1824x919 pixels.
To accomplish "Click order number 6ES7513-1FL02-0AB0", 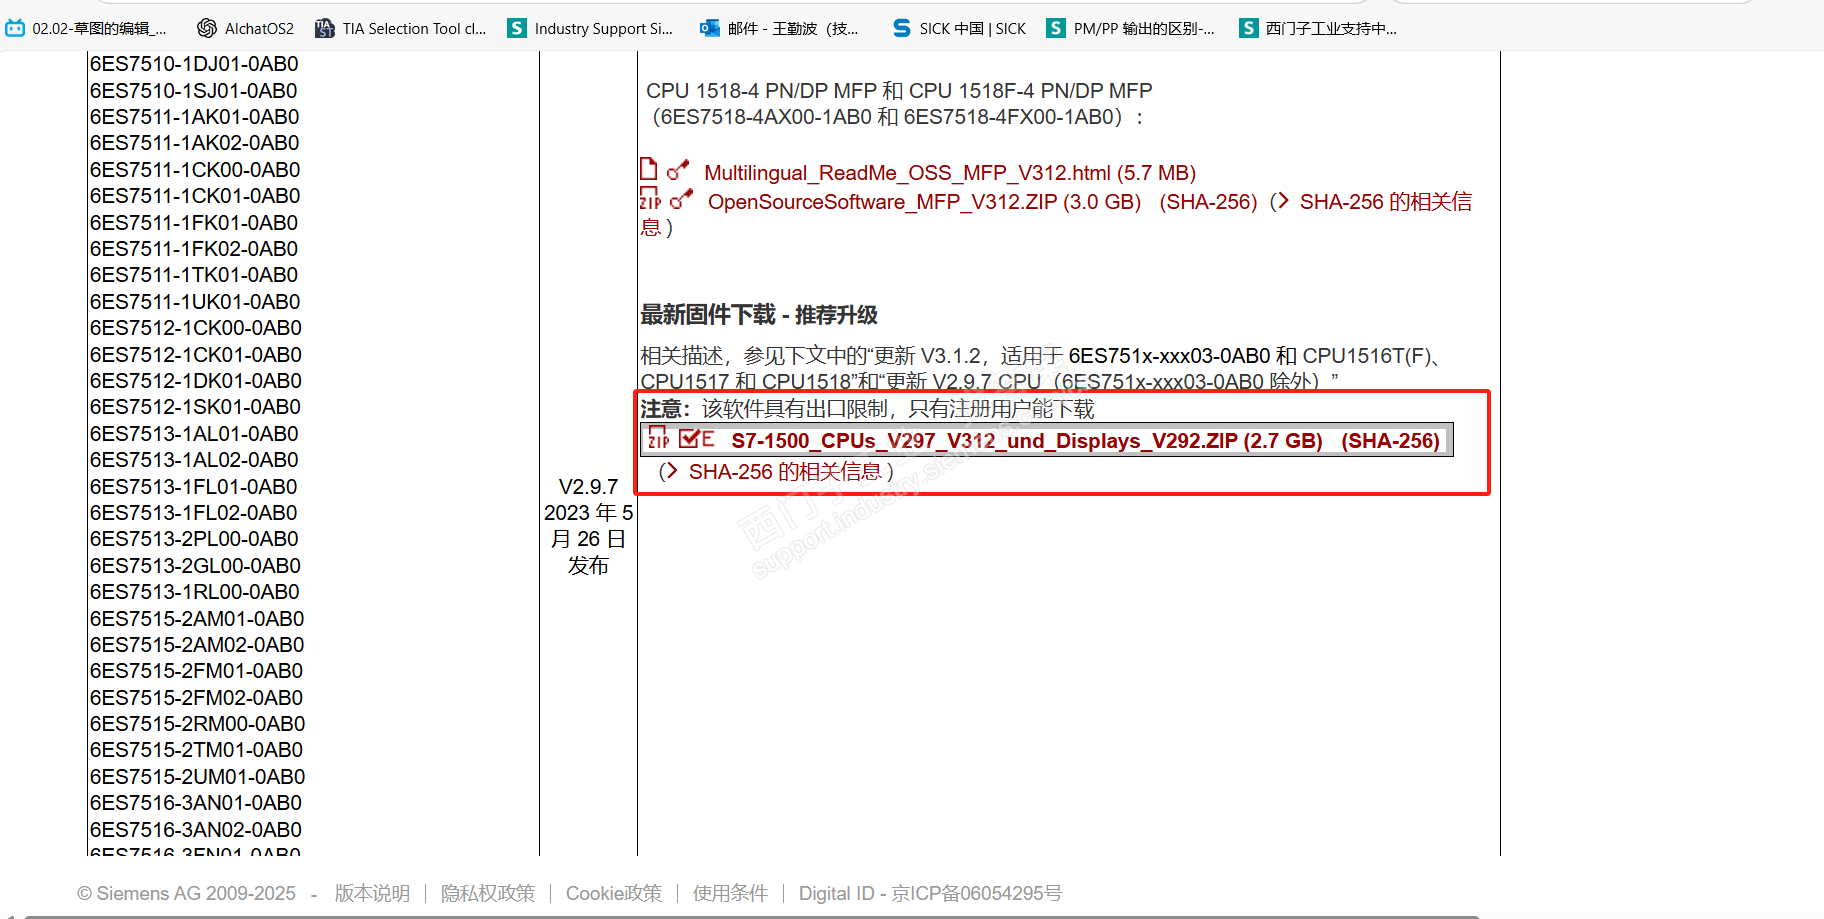I will coord(194,513).
